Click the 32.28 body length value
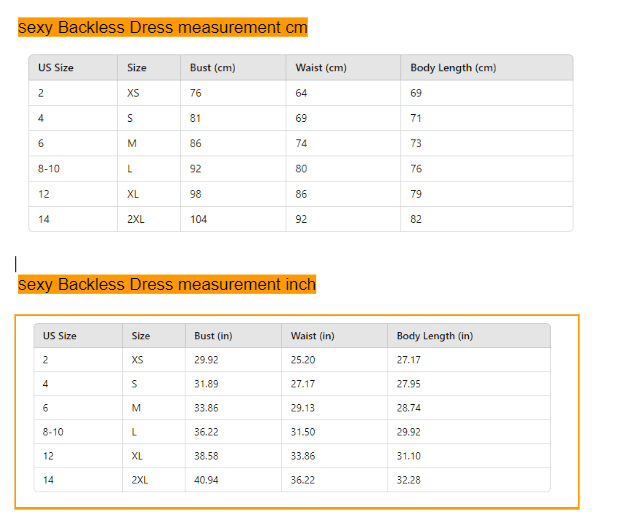Image resolution: width=624 pixels, height=518 pixels. (x=408, y=480)
